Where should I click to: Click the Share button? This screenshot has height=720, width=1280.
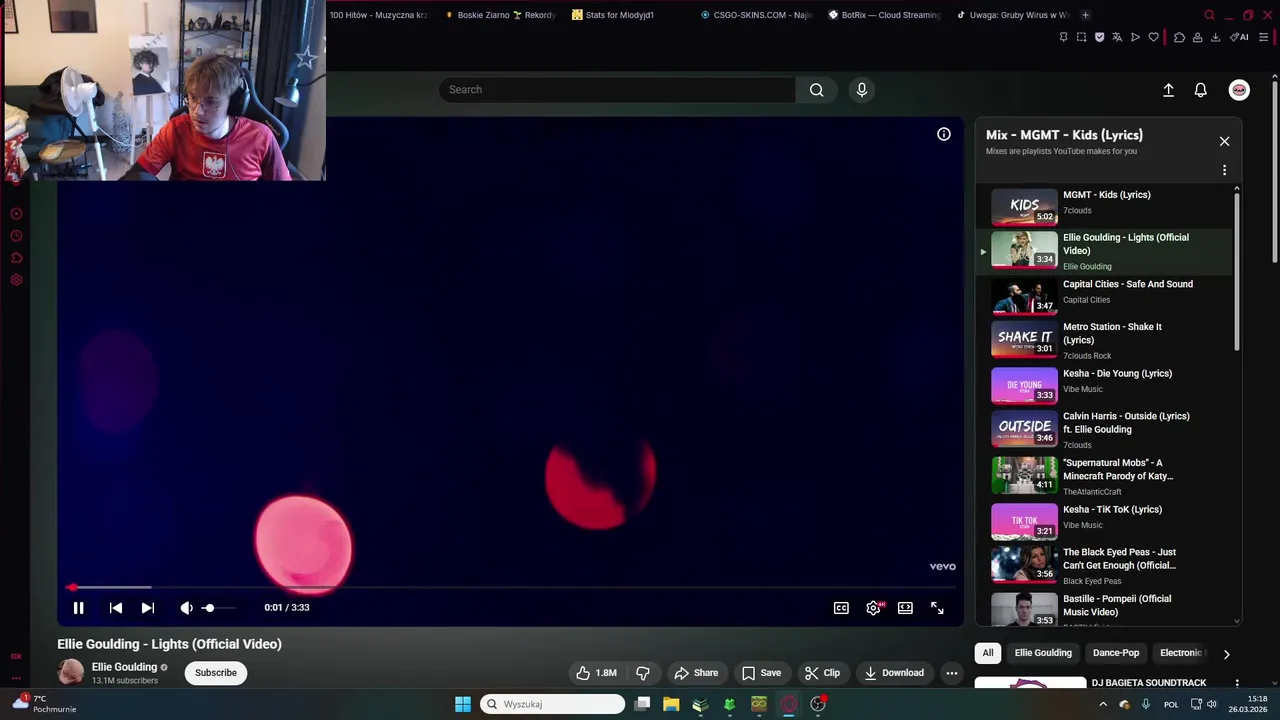click(696, 673)
